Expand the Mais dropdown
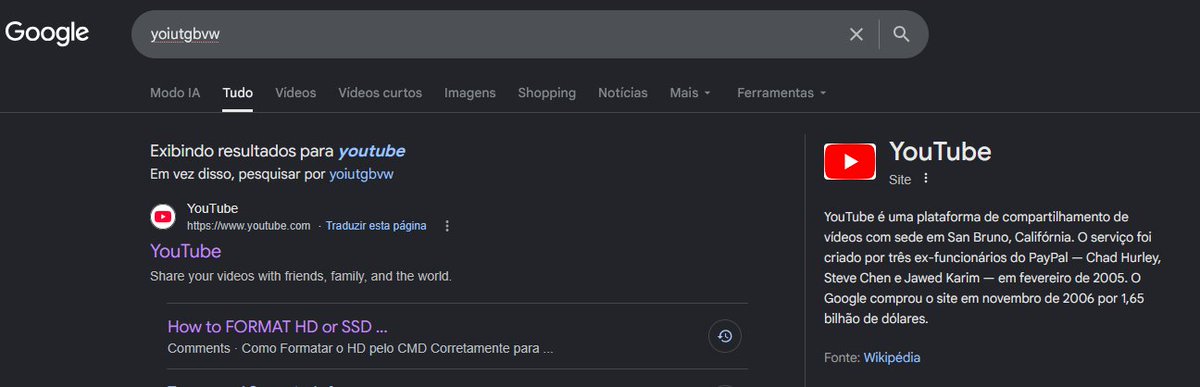The height and width of the screenshot is (387, 1200). [690, 92]
